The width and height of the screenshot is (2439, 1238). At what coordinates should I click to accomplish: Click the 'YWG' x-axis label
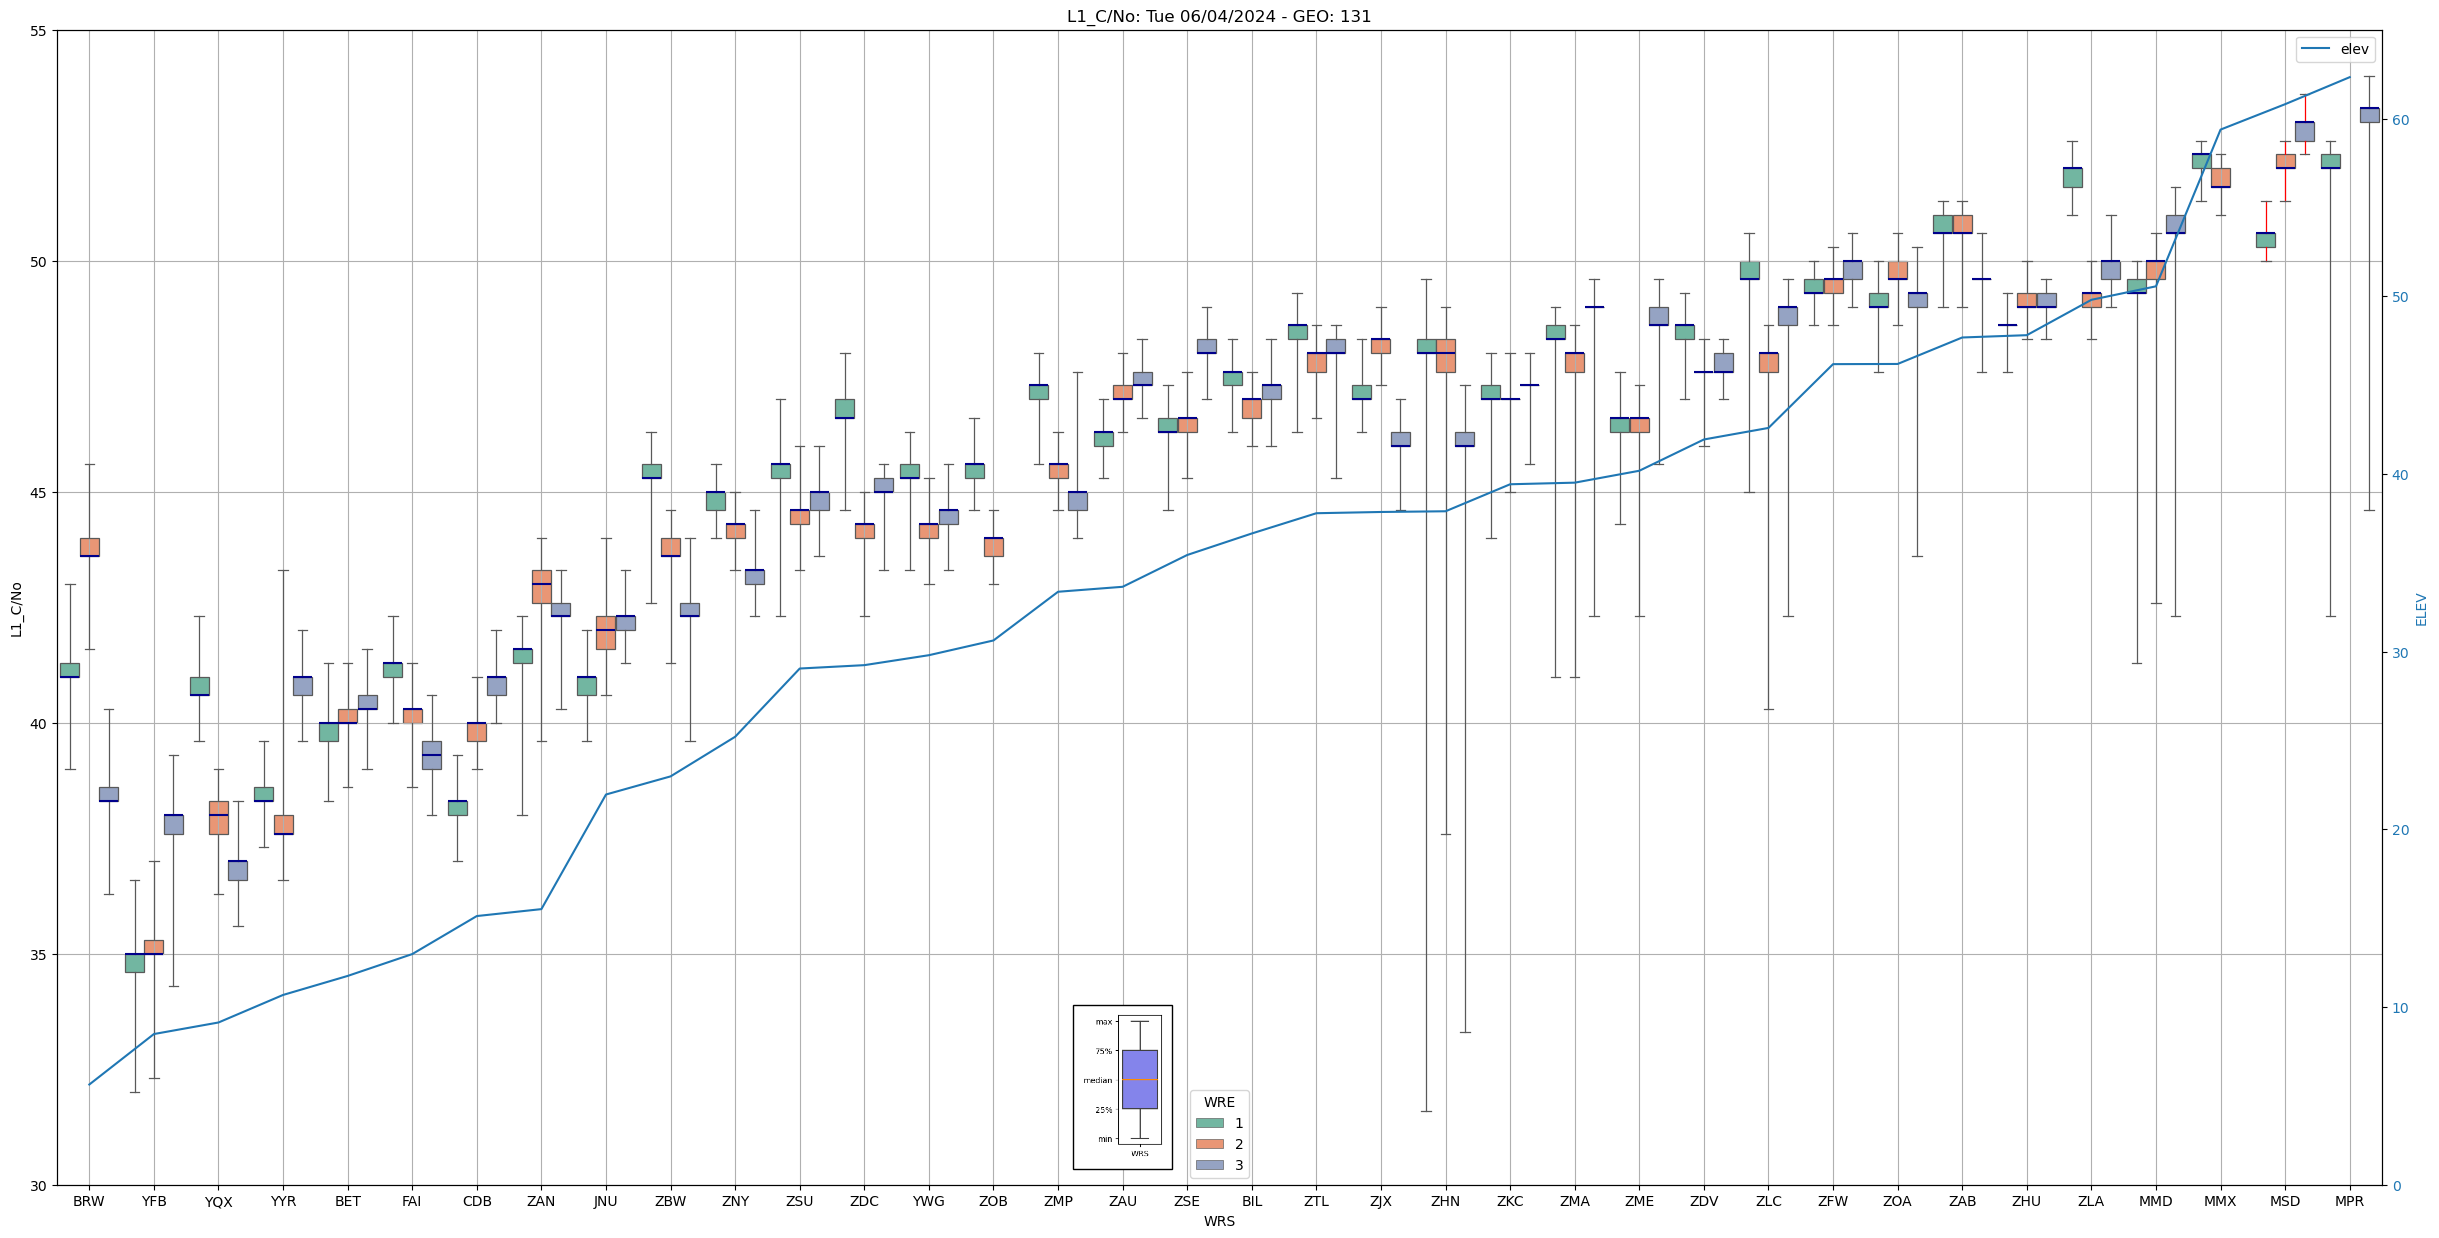click(x=929, y=1201)
